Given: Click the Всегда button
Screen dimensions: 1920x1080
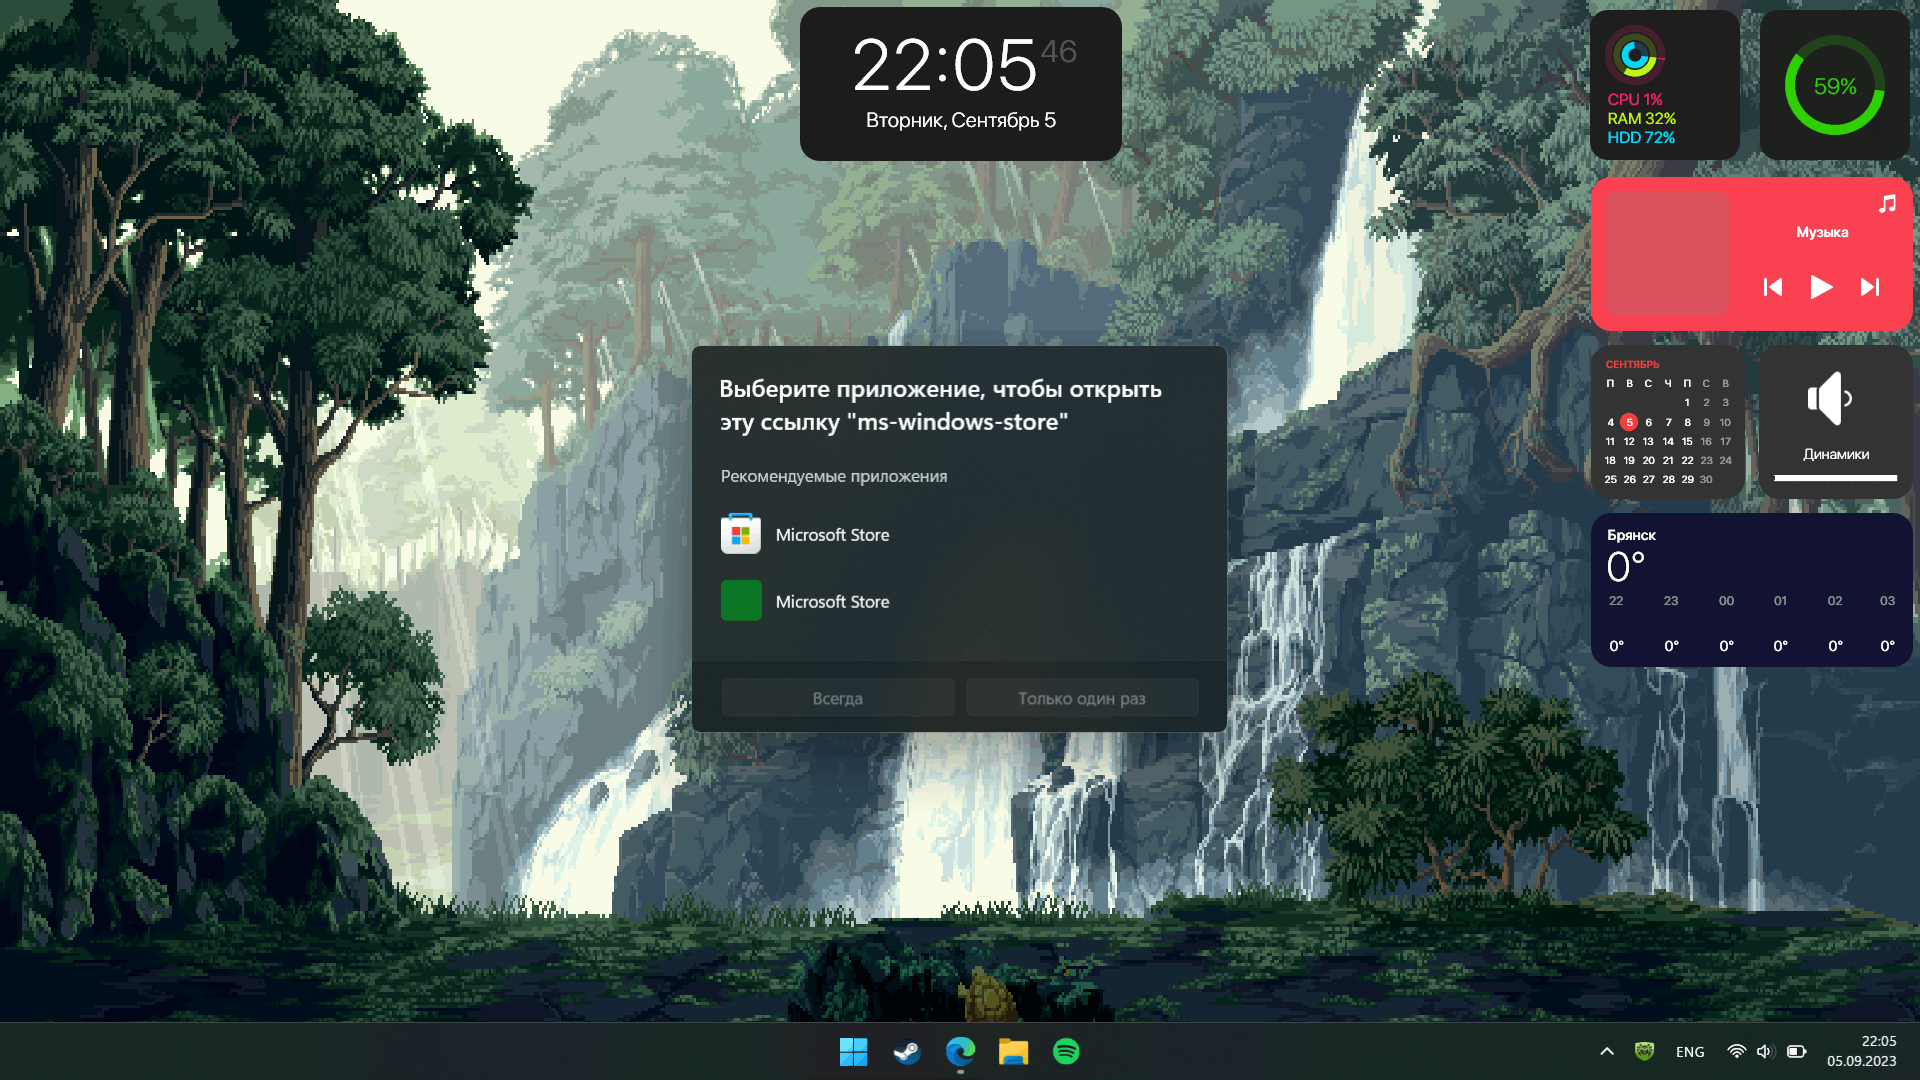Looking at the screenshot, I should coord(837,698).
